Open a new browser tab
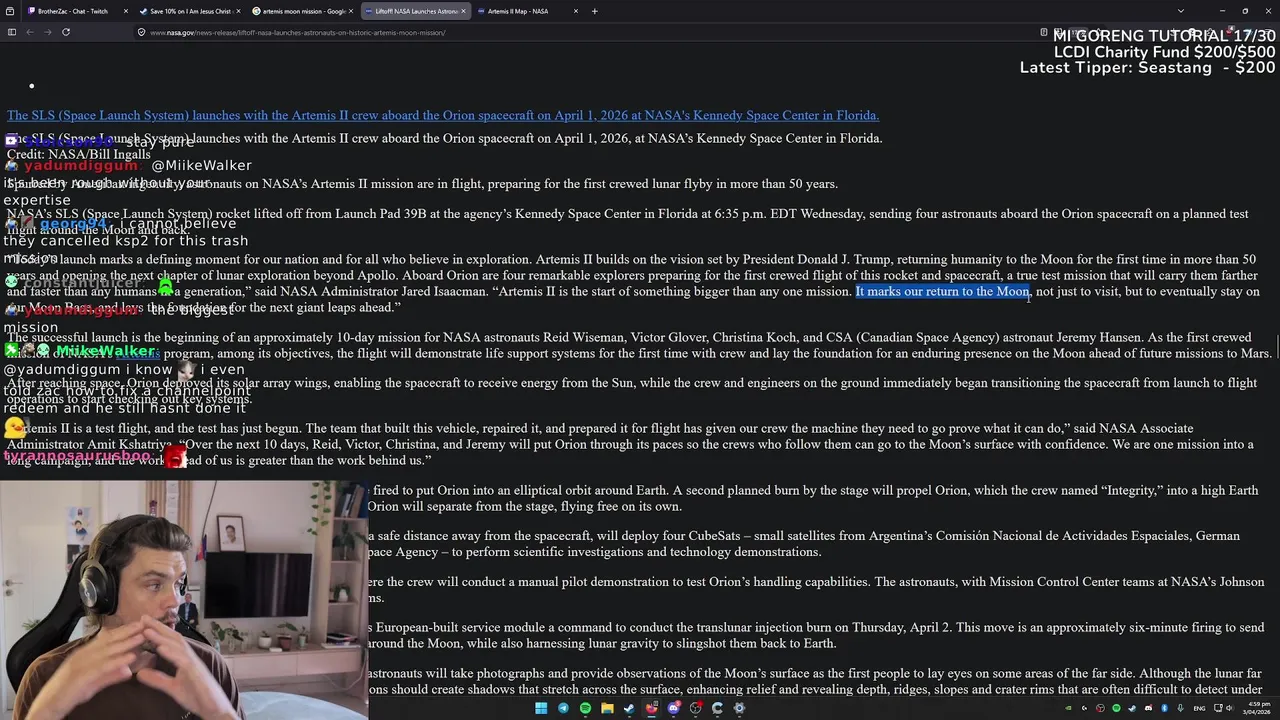This screenshot has height=720, width=1280. coord(594,11)
